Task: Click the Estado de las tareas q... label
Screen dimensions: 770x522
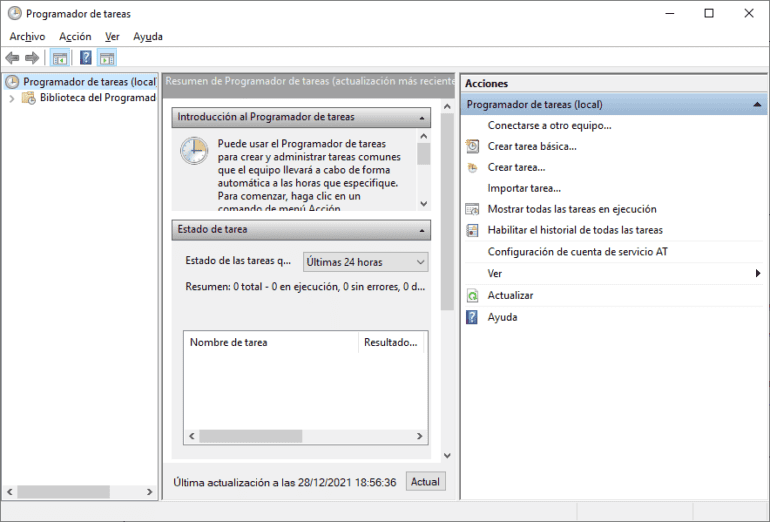Action: (x=238, y=261)
